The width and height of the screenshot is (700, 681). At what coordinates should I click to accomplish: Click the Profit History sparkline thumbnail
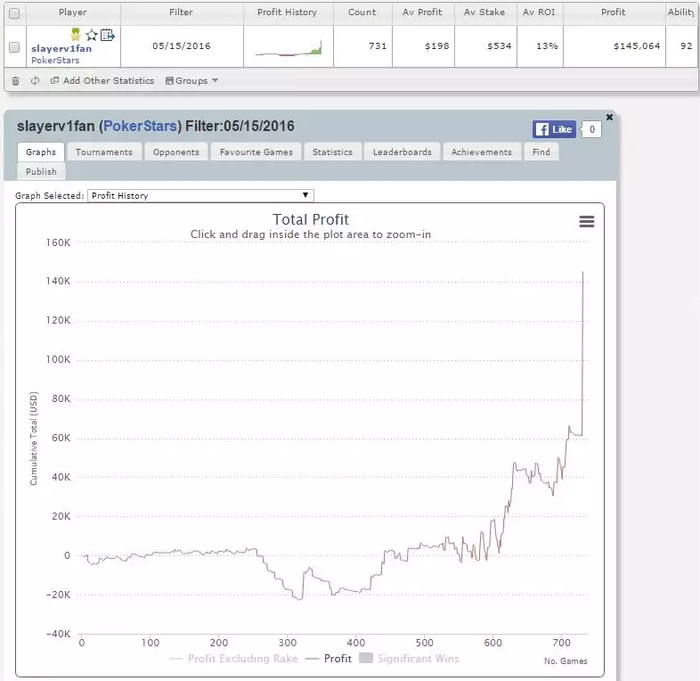[288, 47]
